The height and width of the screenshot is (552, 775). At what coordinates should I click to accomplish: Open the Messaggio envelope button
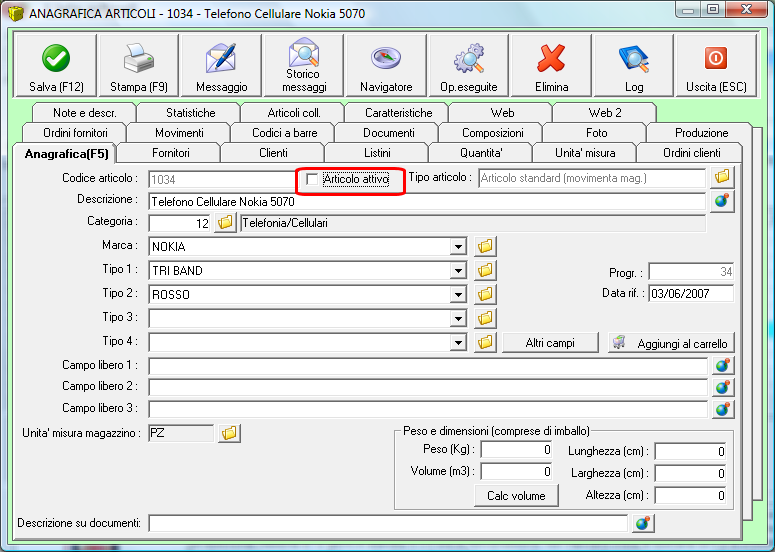tap(221, 65)
